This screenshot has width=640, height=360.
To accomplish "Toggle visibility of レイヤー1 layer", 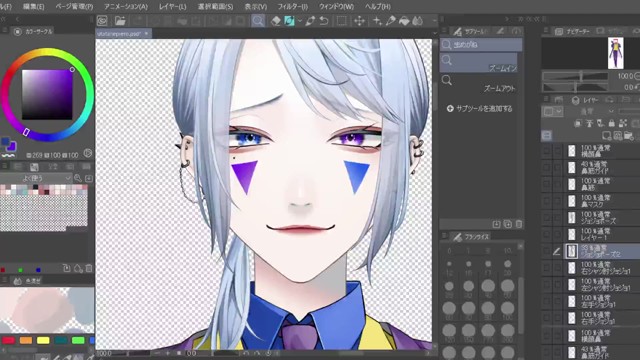I will click(x=546, y=234).
